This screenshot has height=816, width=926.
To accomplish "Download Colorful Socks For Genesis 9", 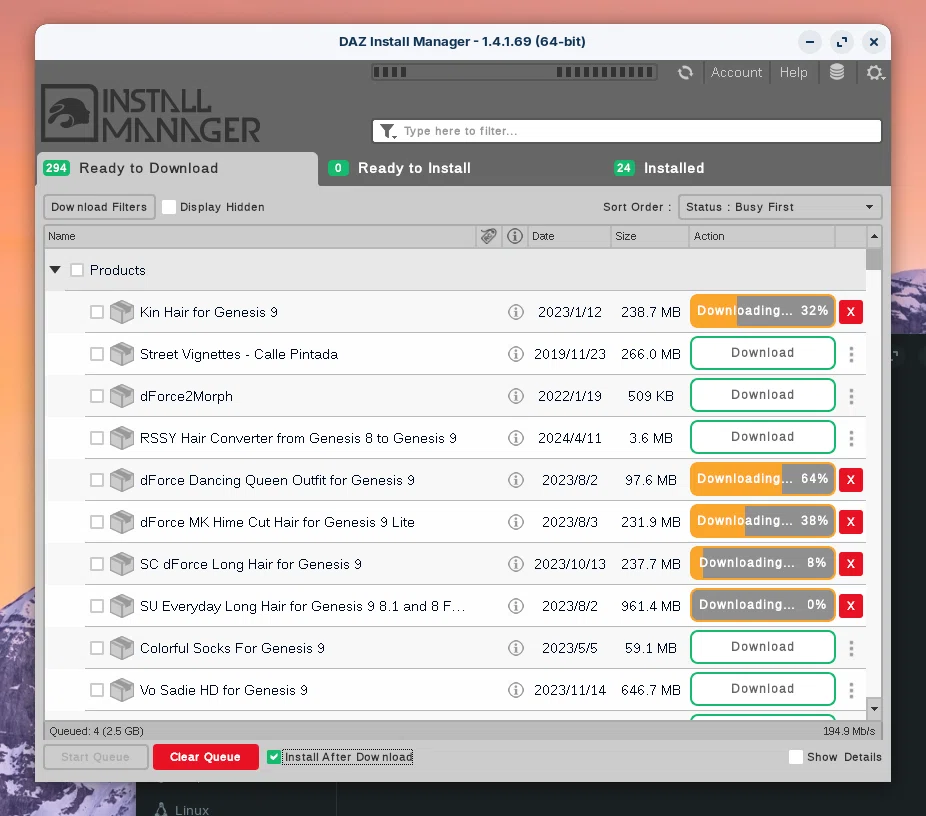I will tap(762, 647).
